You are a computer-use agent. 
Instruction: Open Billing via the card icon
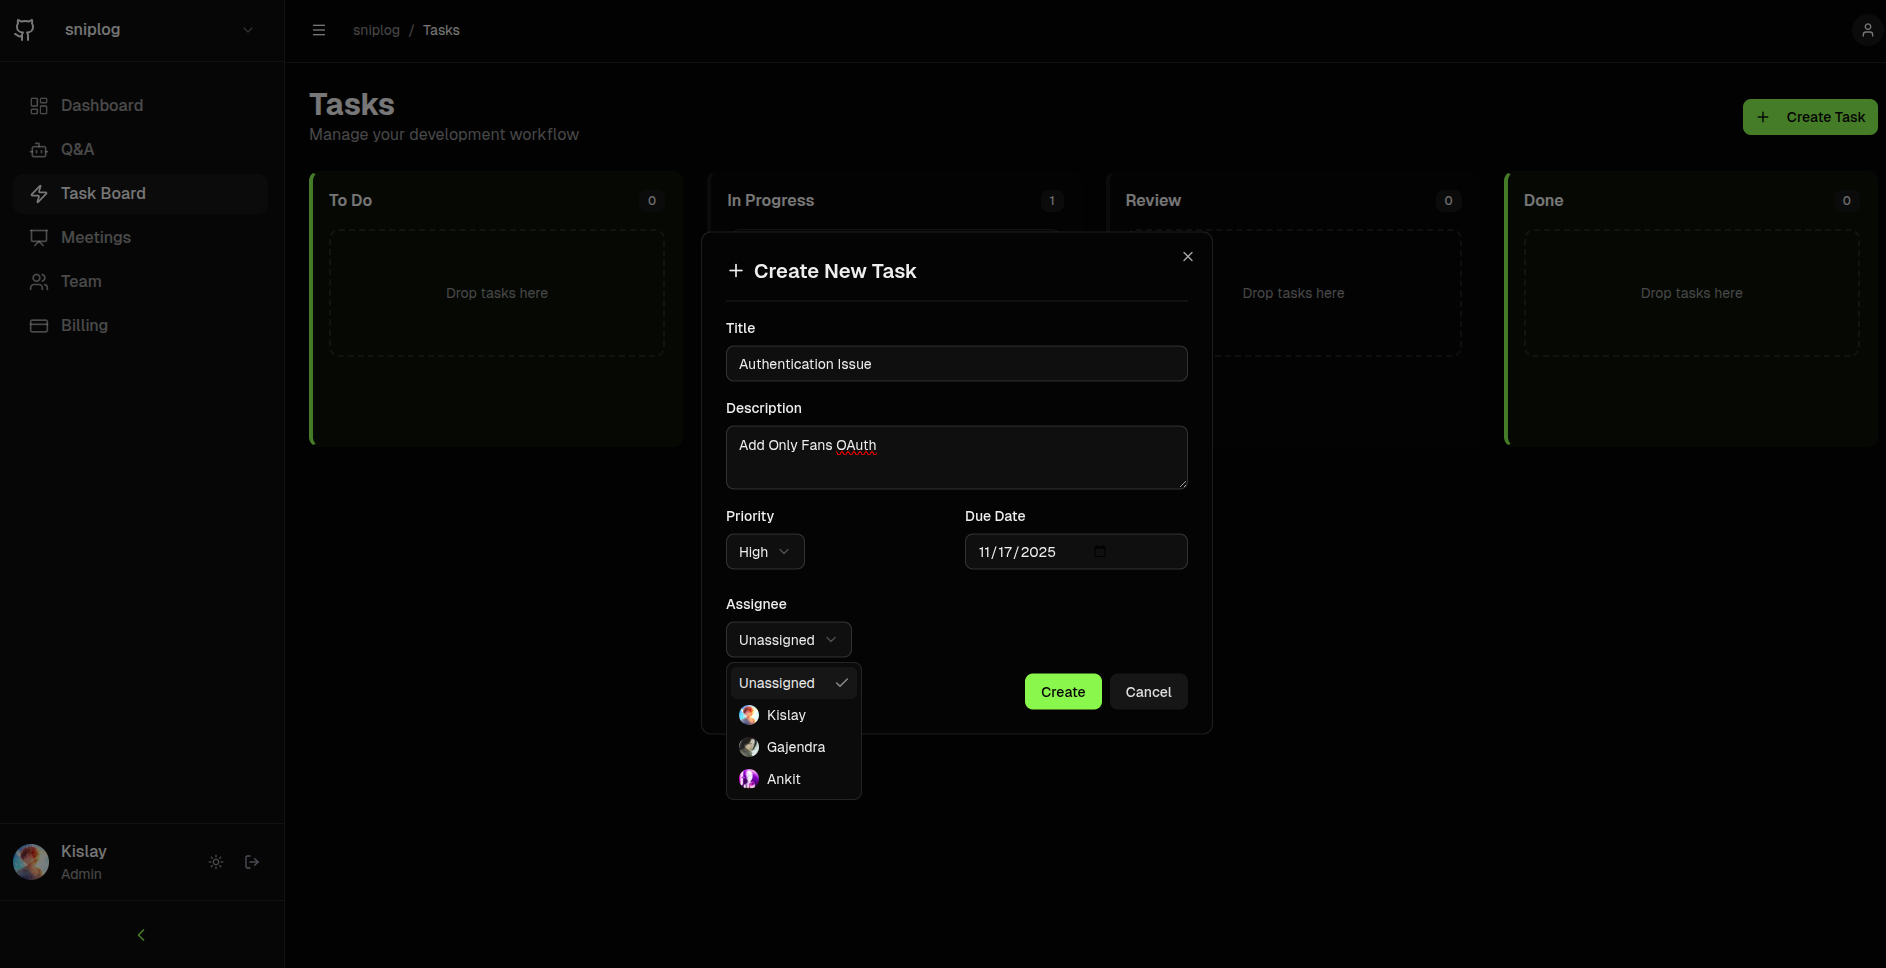pyautogui.click(x=39, y=325)
